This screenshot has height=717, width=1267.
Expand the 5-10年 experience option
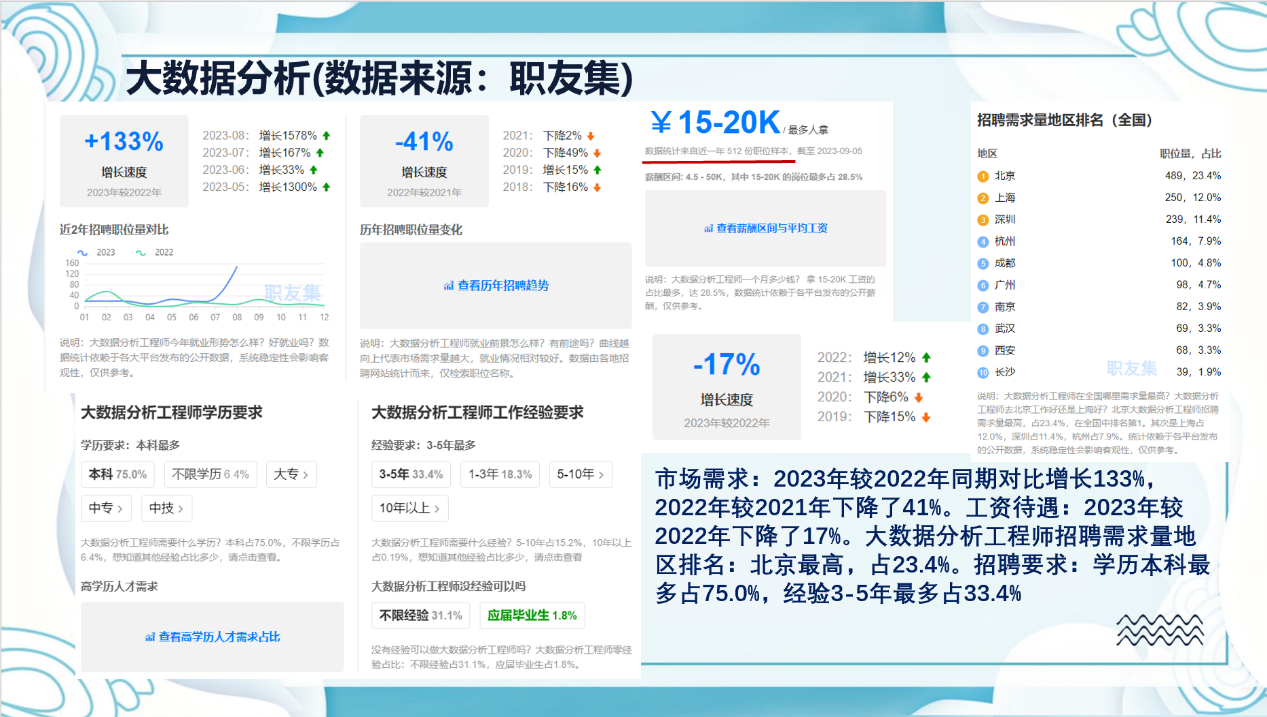click(581, 474)
